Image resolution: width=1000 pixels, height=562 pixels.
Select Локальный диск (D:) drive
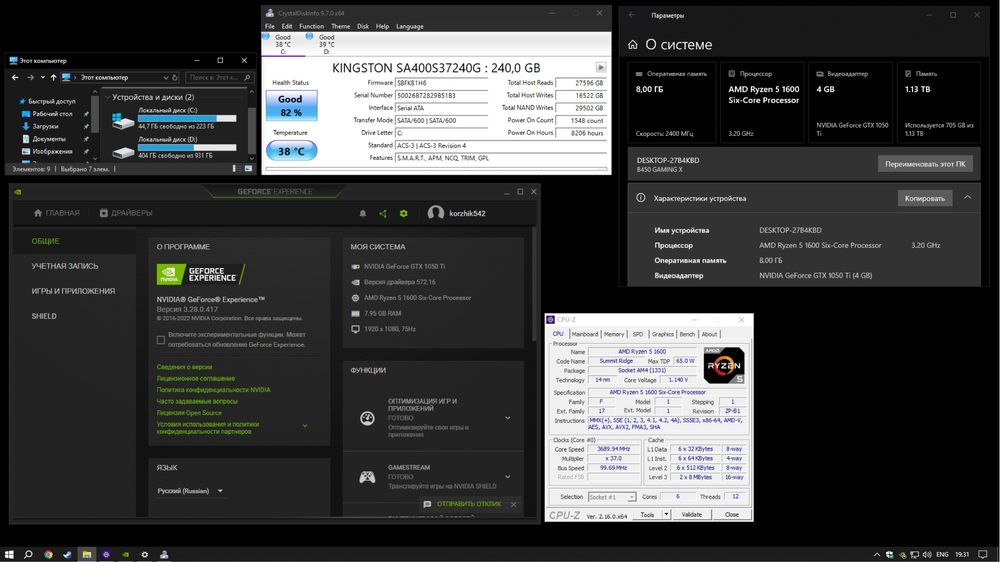(174, 147)
